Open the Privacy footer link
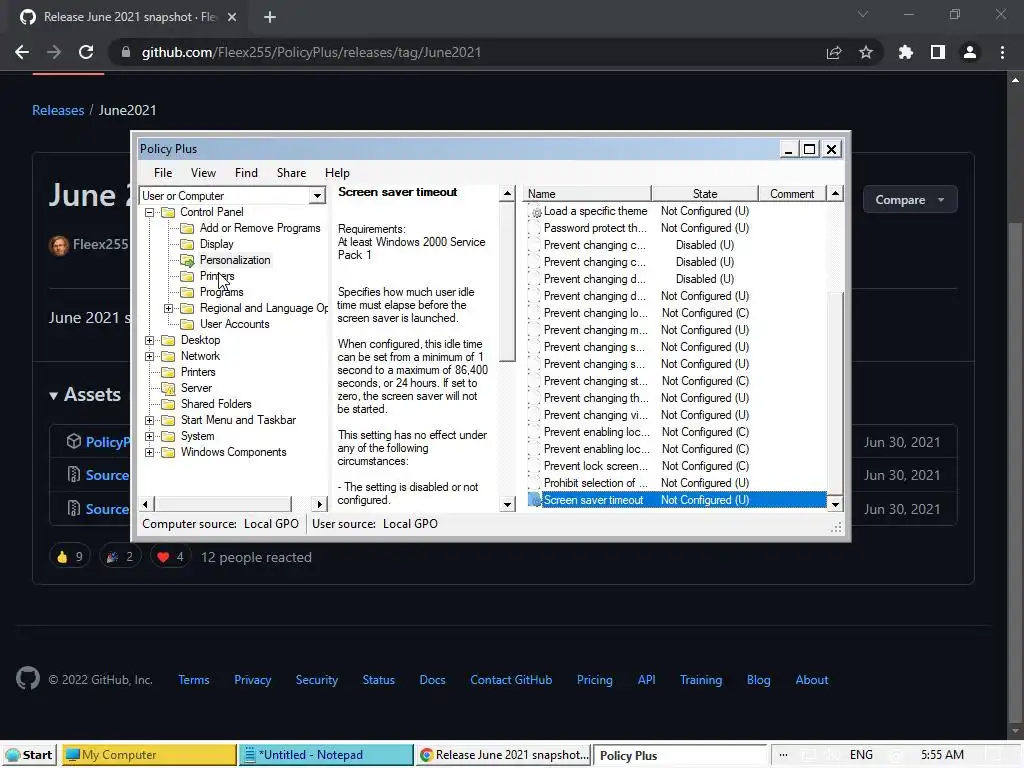Image resolution: width=1024 pixels, height=768 pixels. [x=253, y=680]
